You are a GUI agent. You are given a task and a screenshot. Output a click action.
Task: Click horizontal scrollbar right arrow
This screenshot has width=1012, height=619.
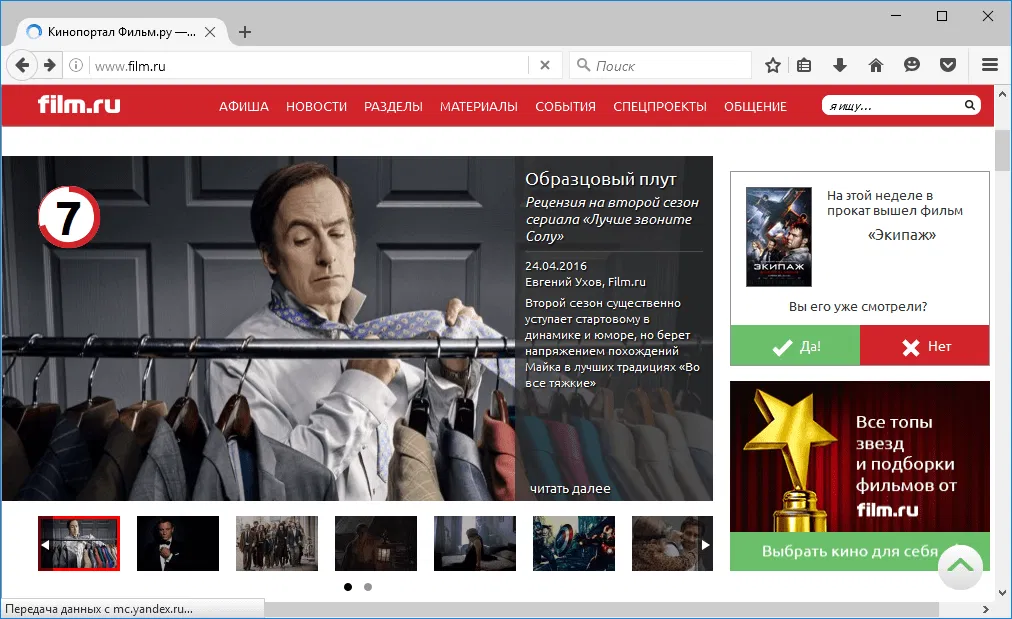click(986, 609)
